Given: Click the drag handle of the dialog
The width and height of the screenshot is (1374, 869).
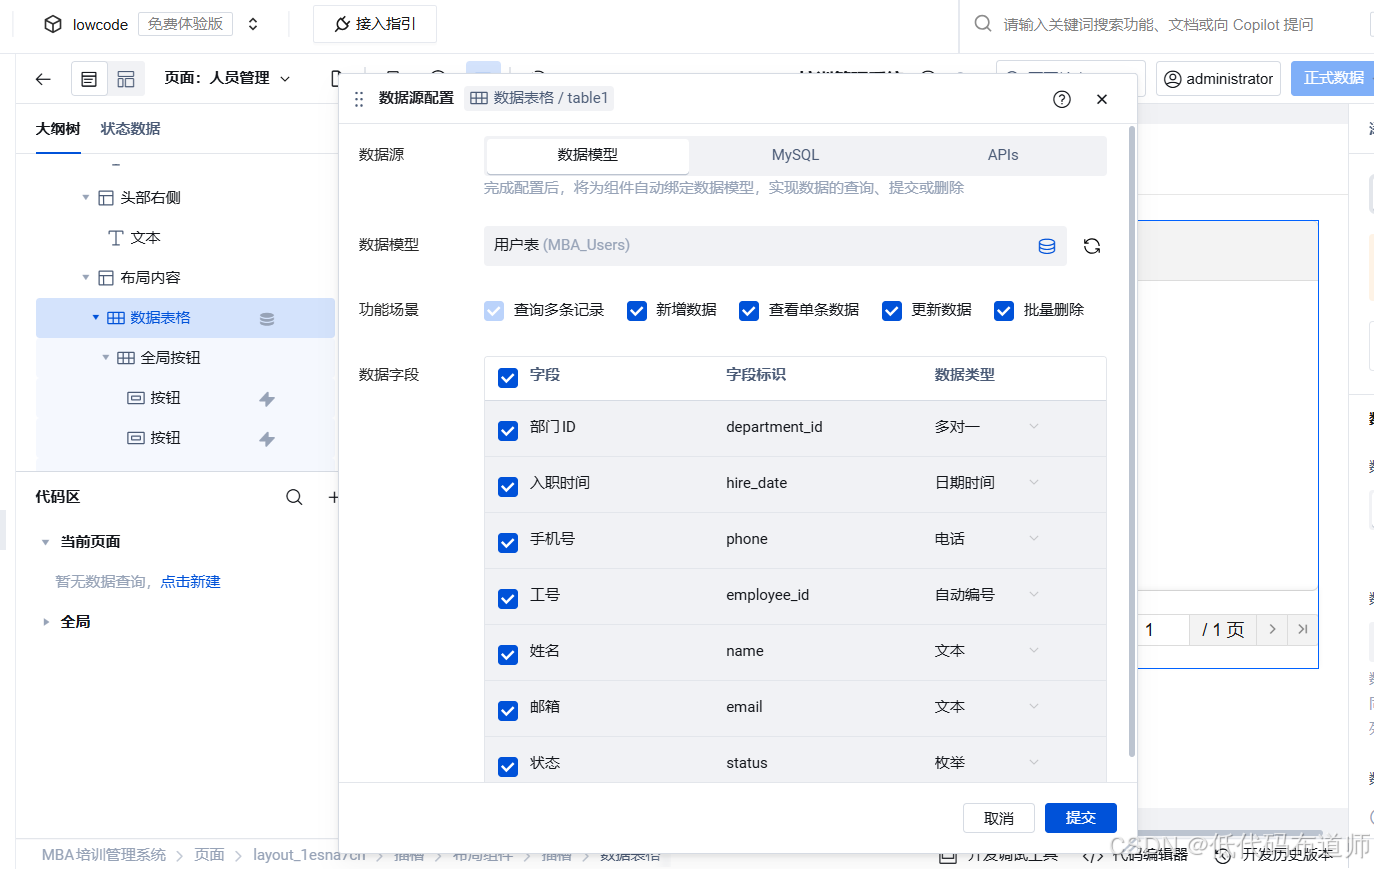Looking at the screenshot, I should (359, 99).
